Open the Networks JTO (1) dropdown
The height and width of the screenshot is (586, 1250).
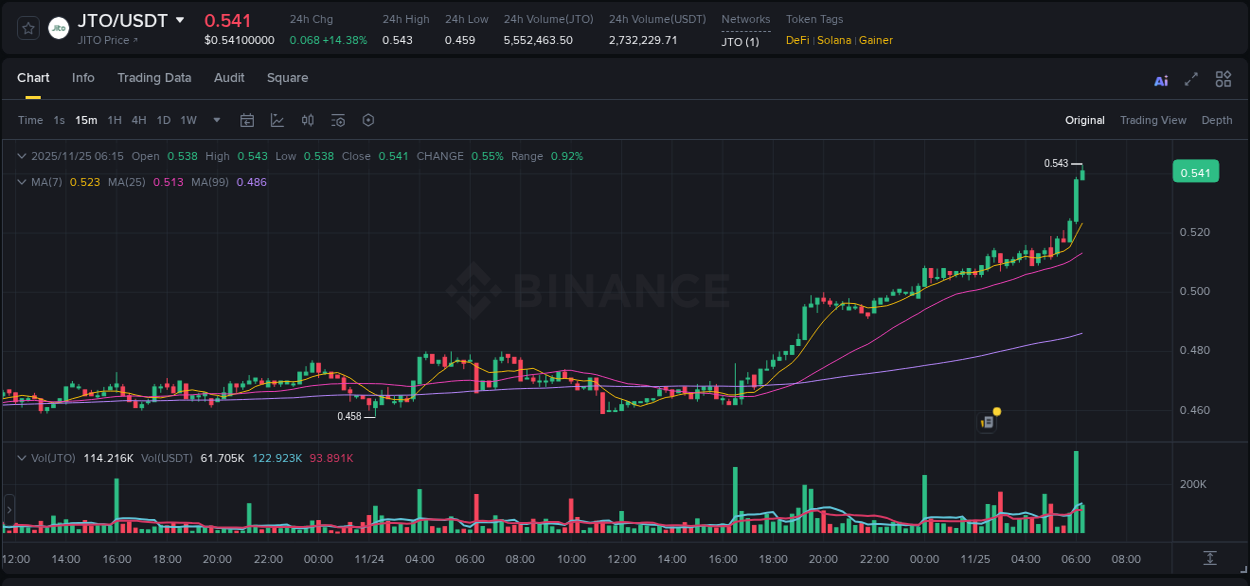740,42
